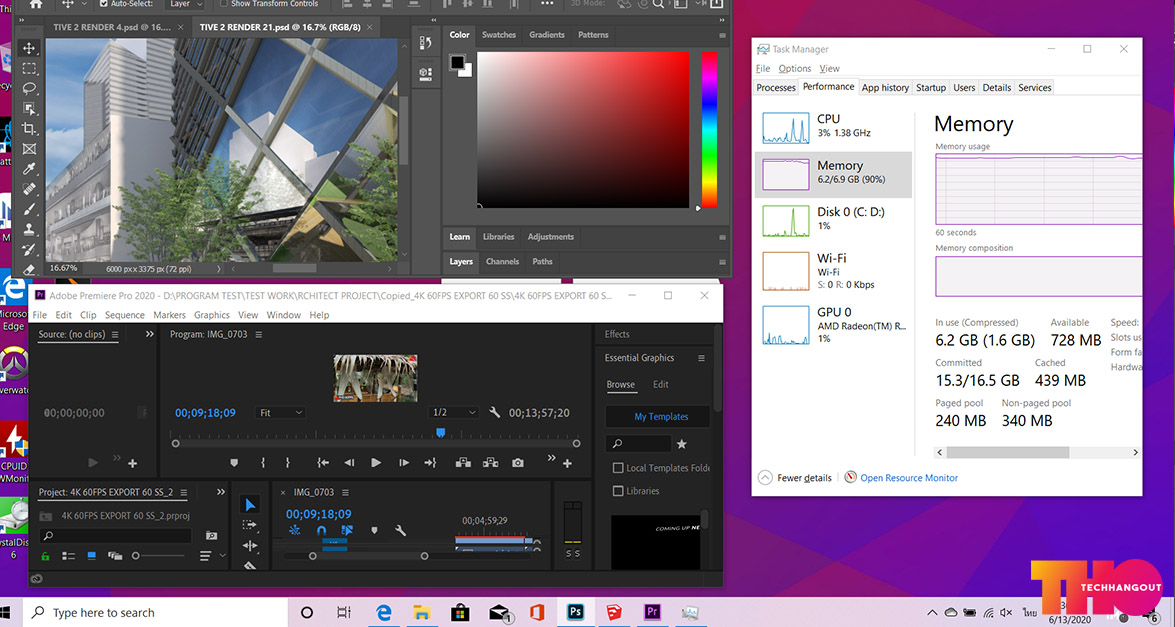This screenshot has width=1175, height=627.
Task: Toggle Snap magnet in the timeline
Action: 321,530
